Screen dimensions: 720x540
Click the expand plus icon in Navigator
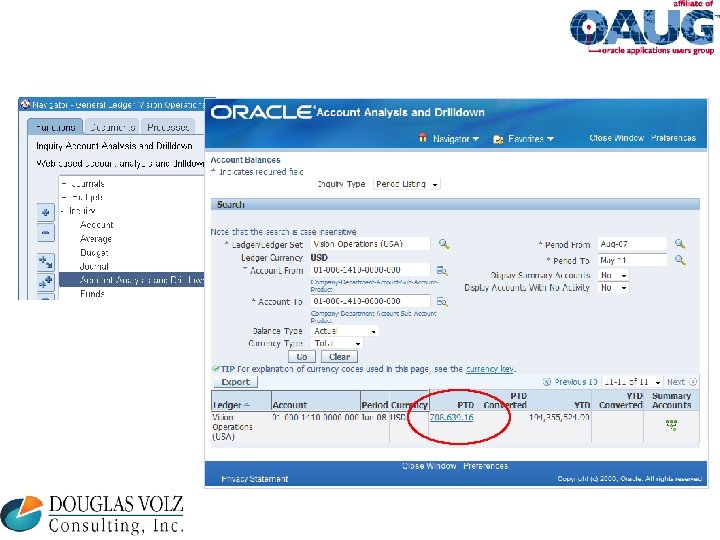click(45, 213)
